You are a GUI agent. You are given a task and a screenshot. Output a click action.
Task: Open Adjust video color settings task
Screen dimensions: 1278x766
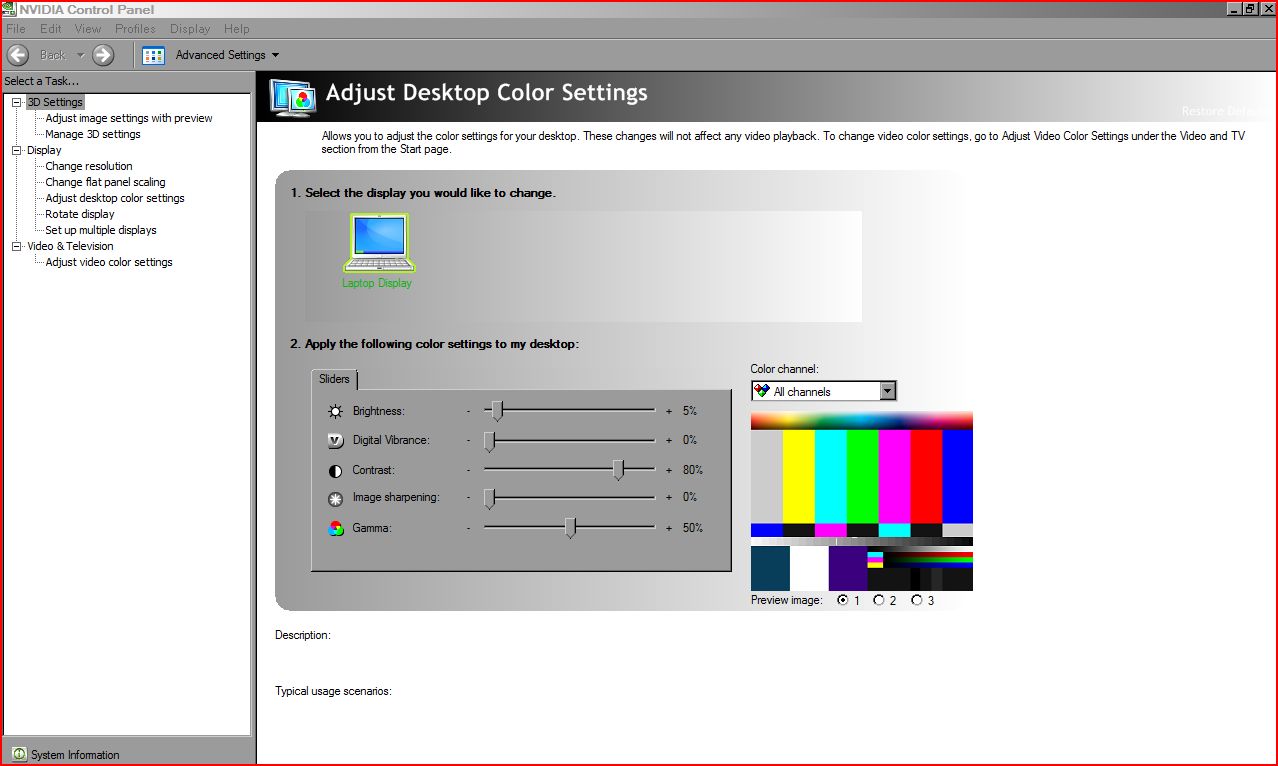tap(109, 262)
